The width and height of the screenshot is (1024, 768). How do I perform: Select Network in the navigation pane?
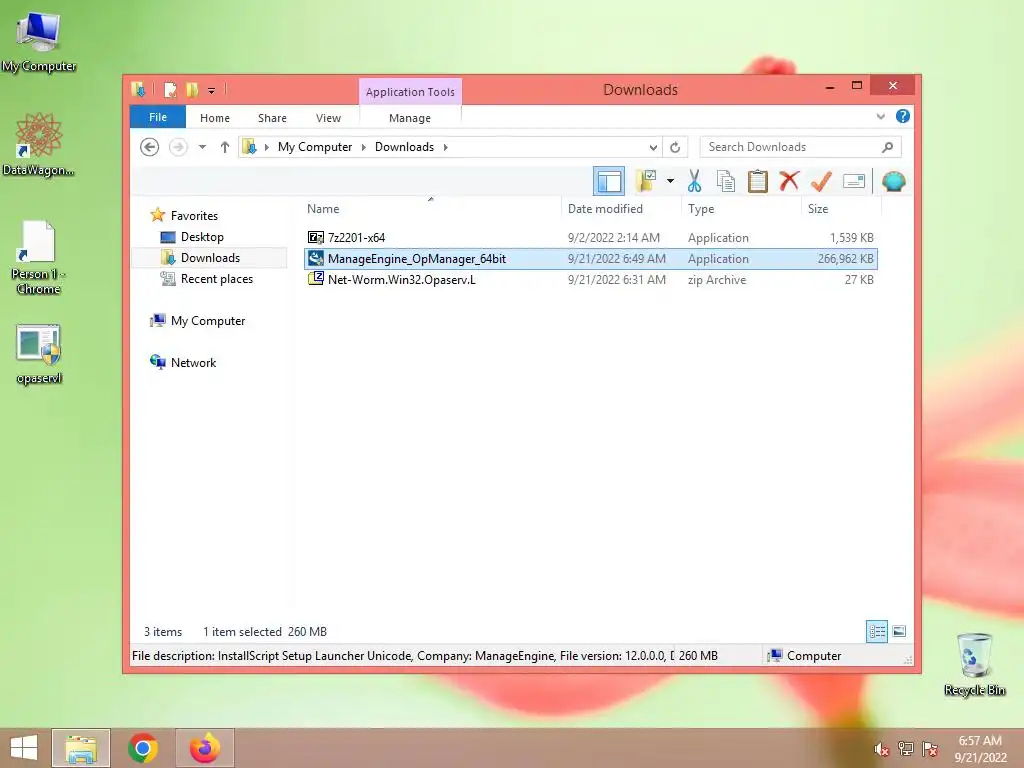coord(193,362)
